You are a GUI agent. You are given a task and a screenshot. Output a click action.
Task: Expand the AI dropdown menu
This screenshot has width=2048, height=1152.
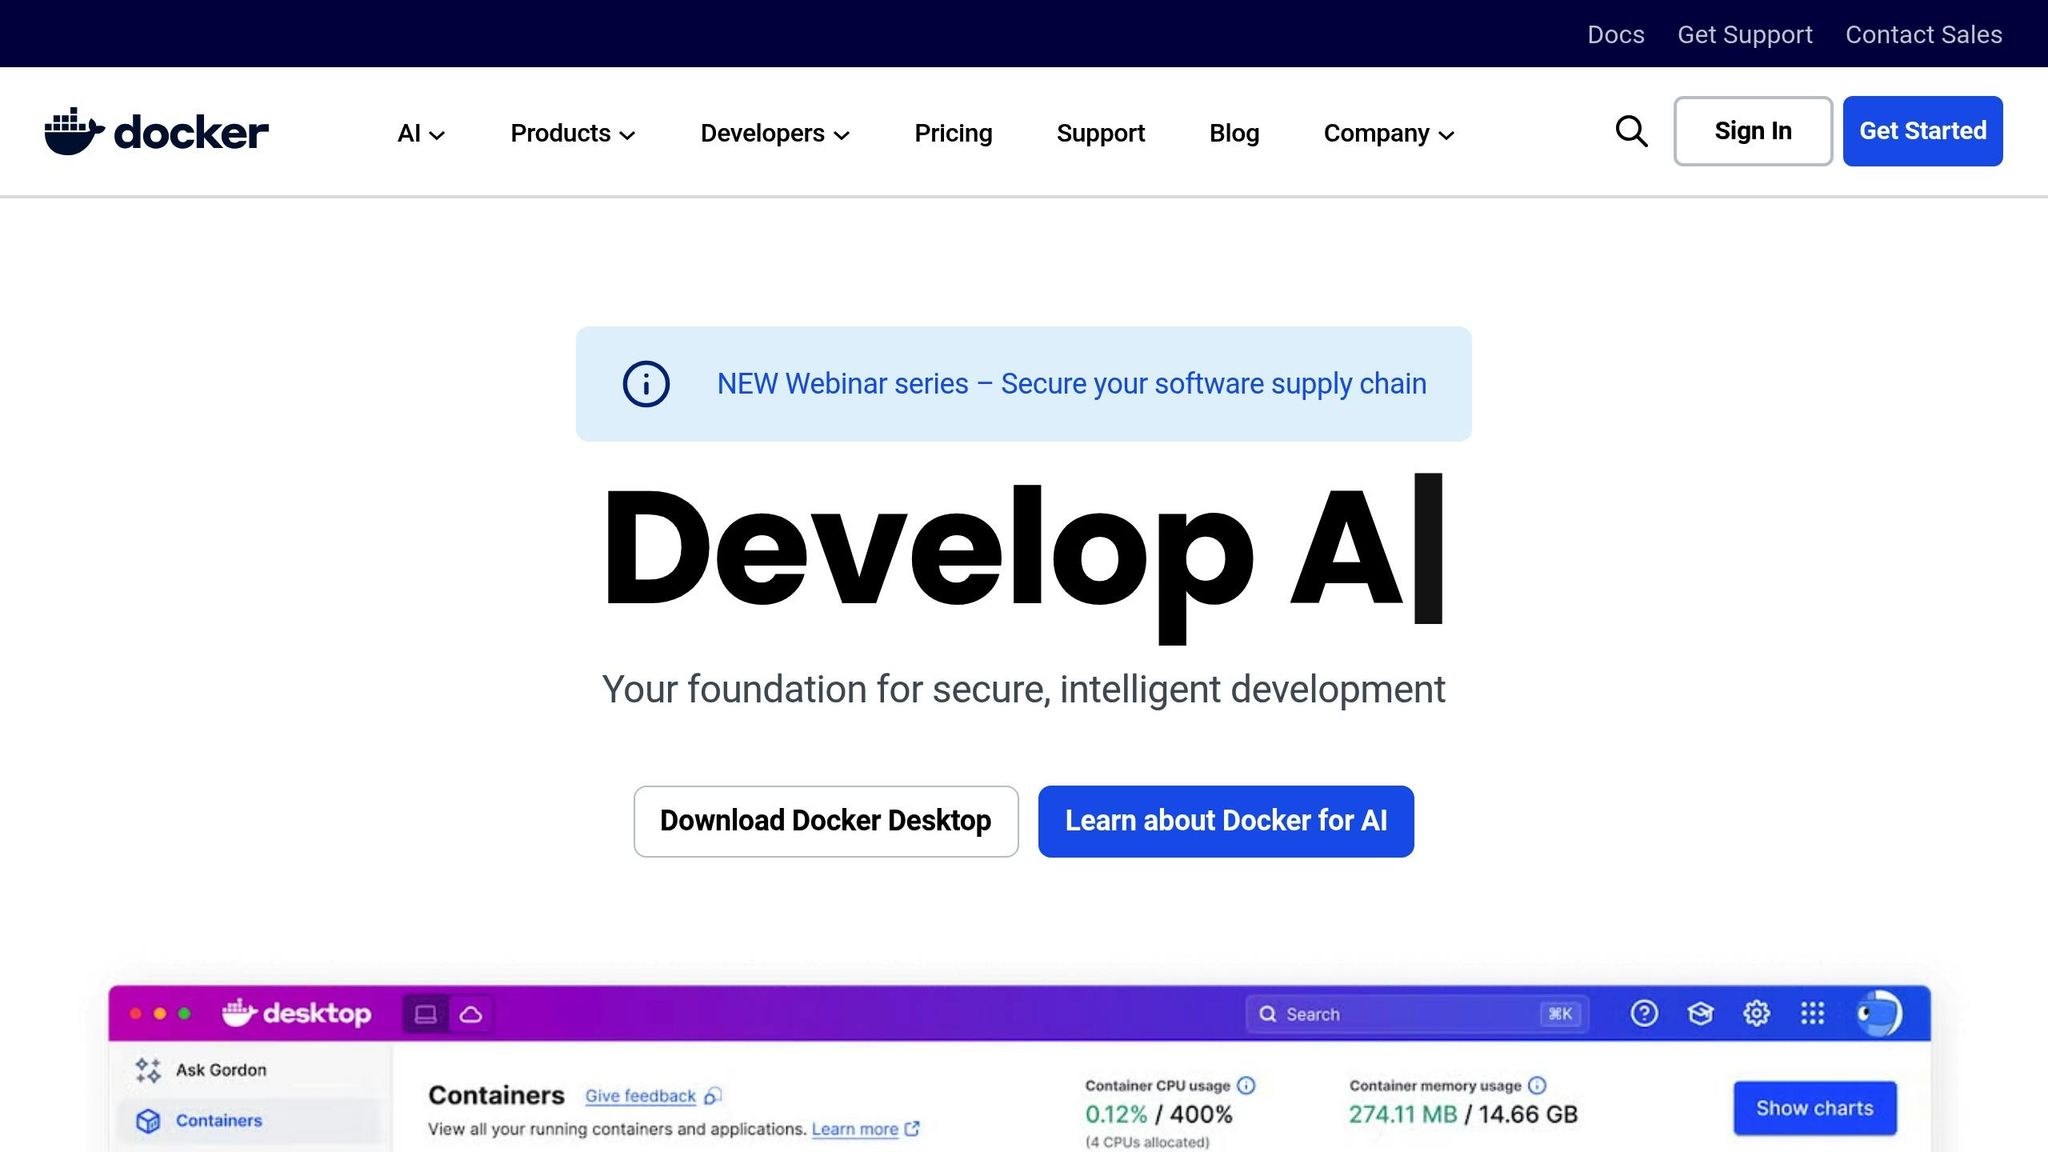421,134
